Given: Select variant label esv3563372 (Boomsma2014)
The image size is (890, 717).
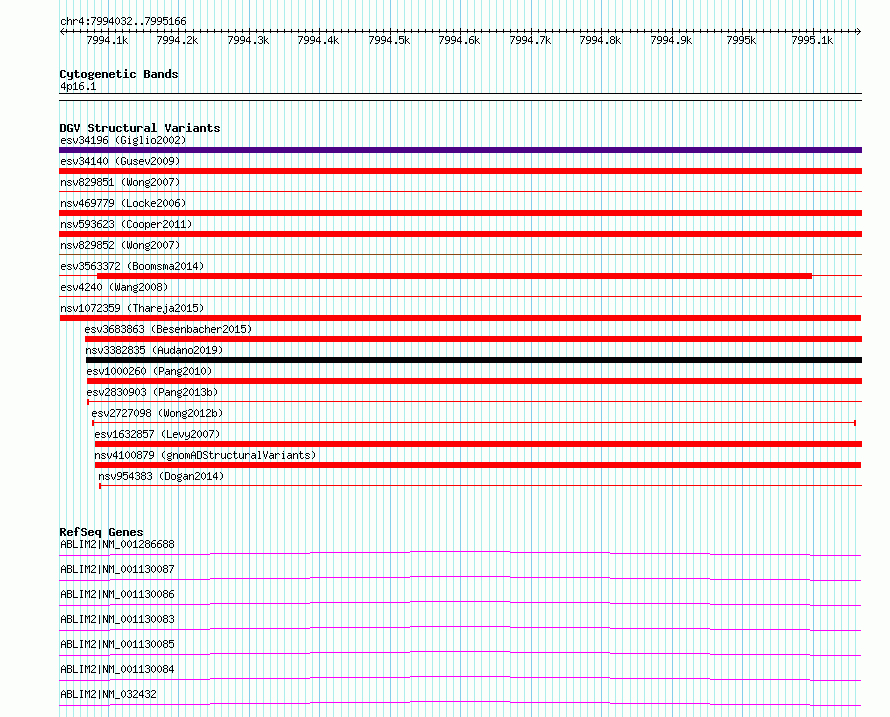Looking at the screenshot, I should (132, 266).
